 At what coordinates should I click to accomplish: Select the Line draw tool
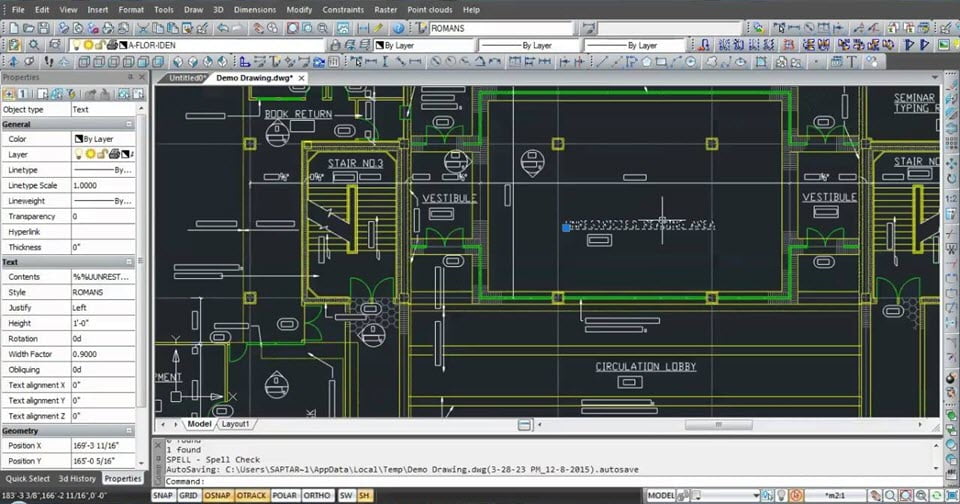pos(602,61)
